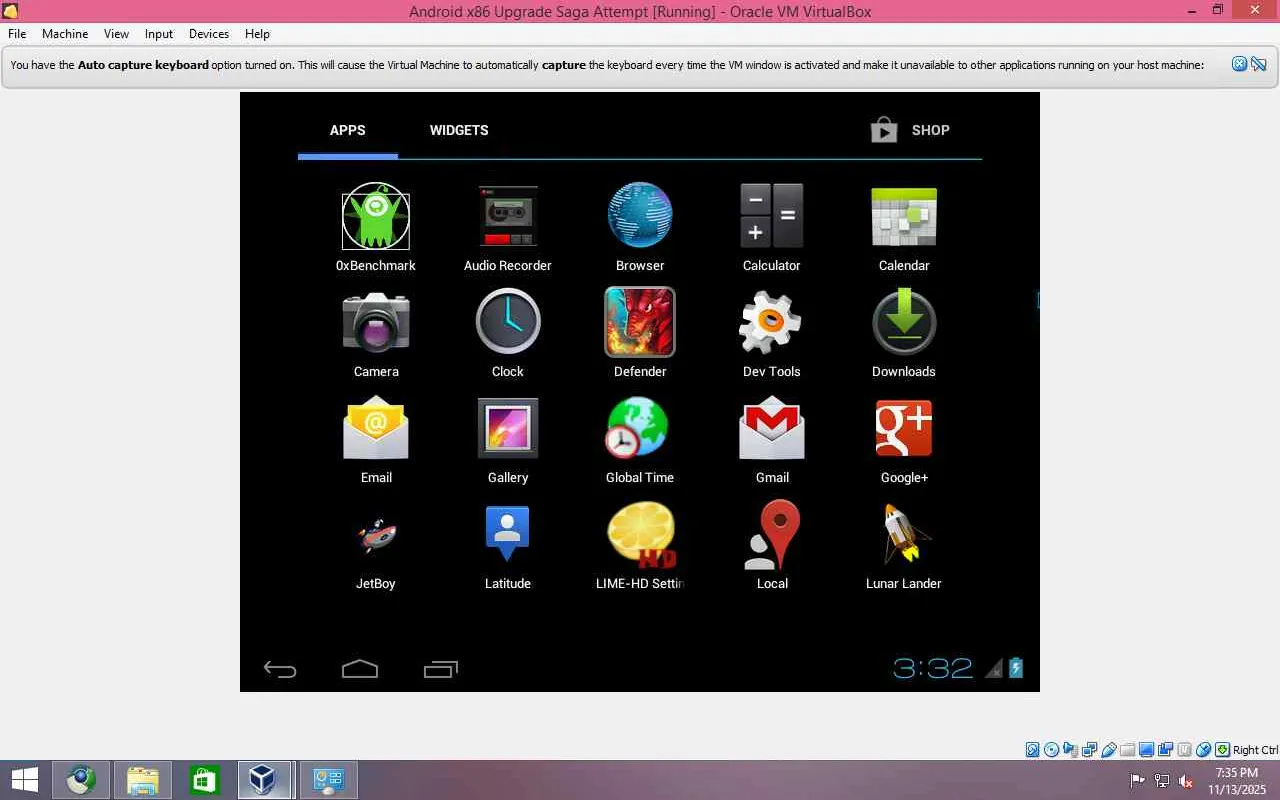
Task: Select the Apps tab
Action: 348,130
